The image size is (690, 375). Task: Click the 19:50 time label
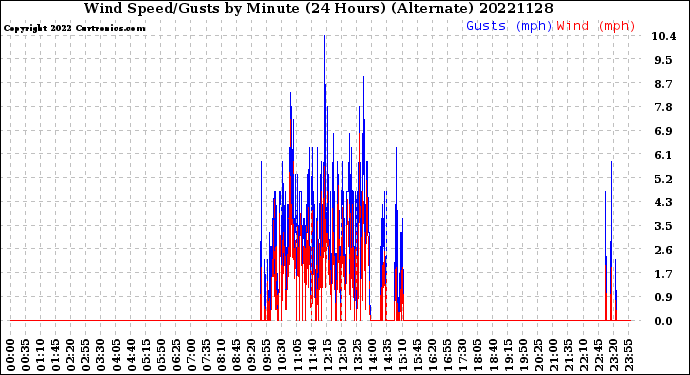coord(522,354)
